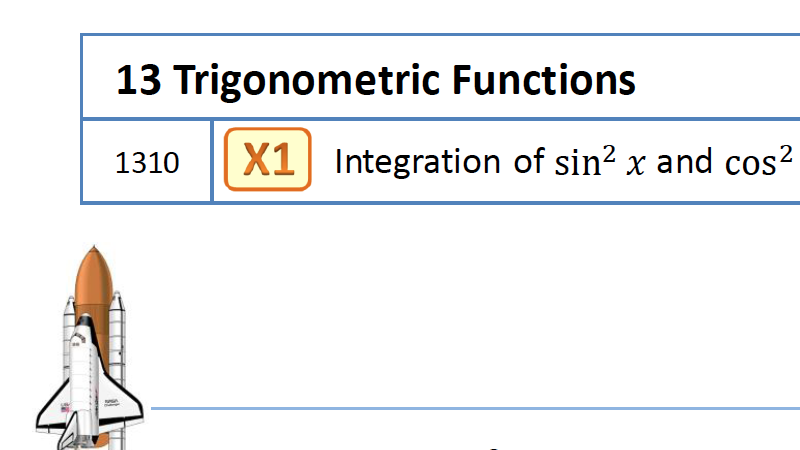Click the shuttle's black nose cone
800x450 pixels.
pyautogui.click(x=87, y=322)
